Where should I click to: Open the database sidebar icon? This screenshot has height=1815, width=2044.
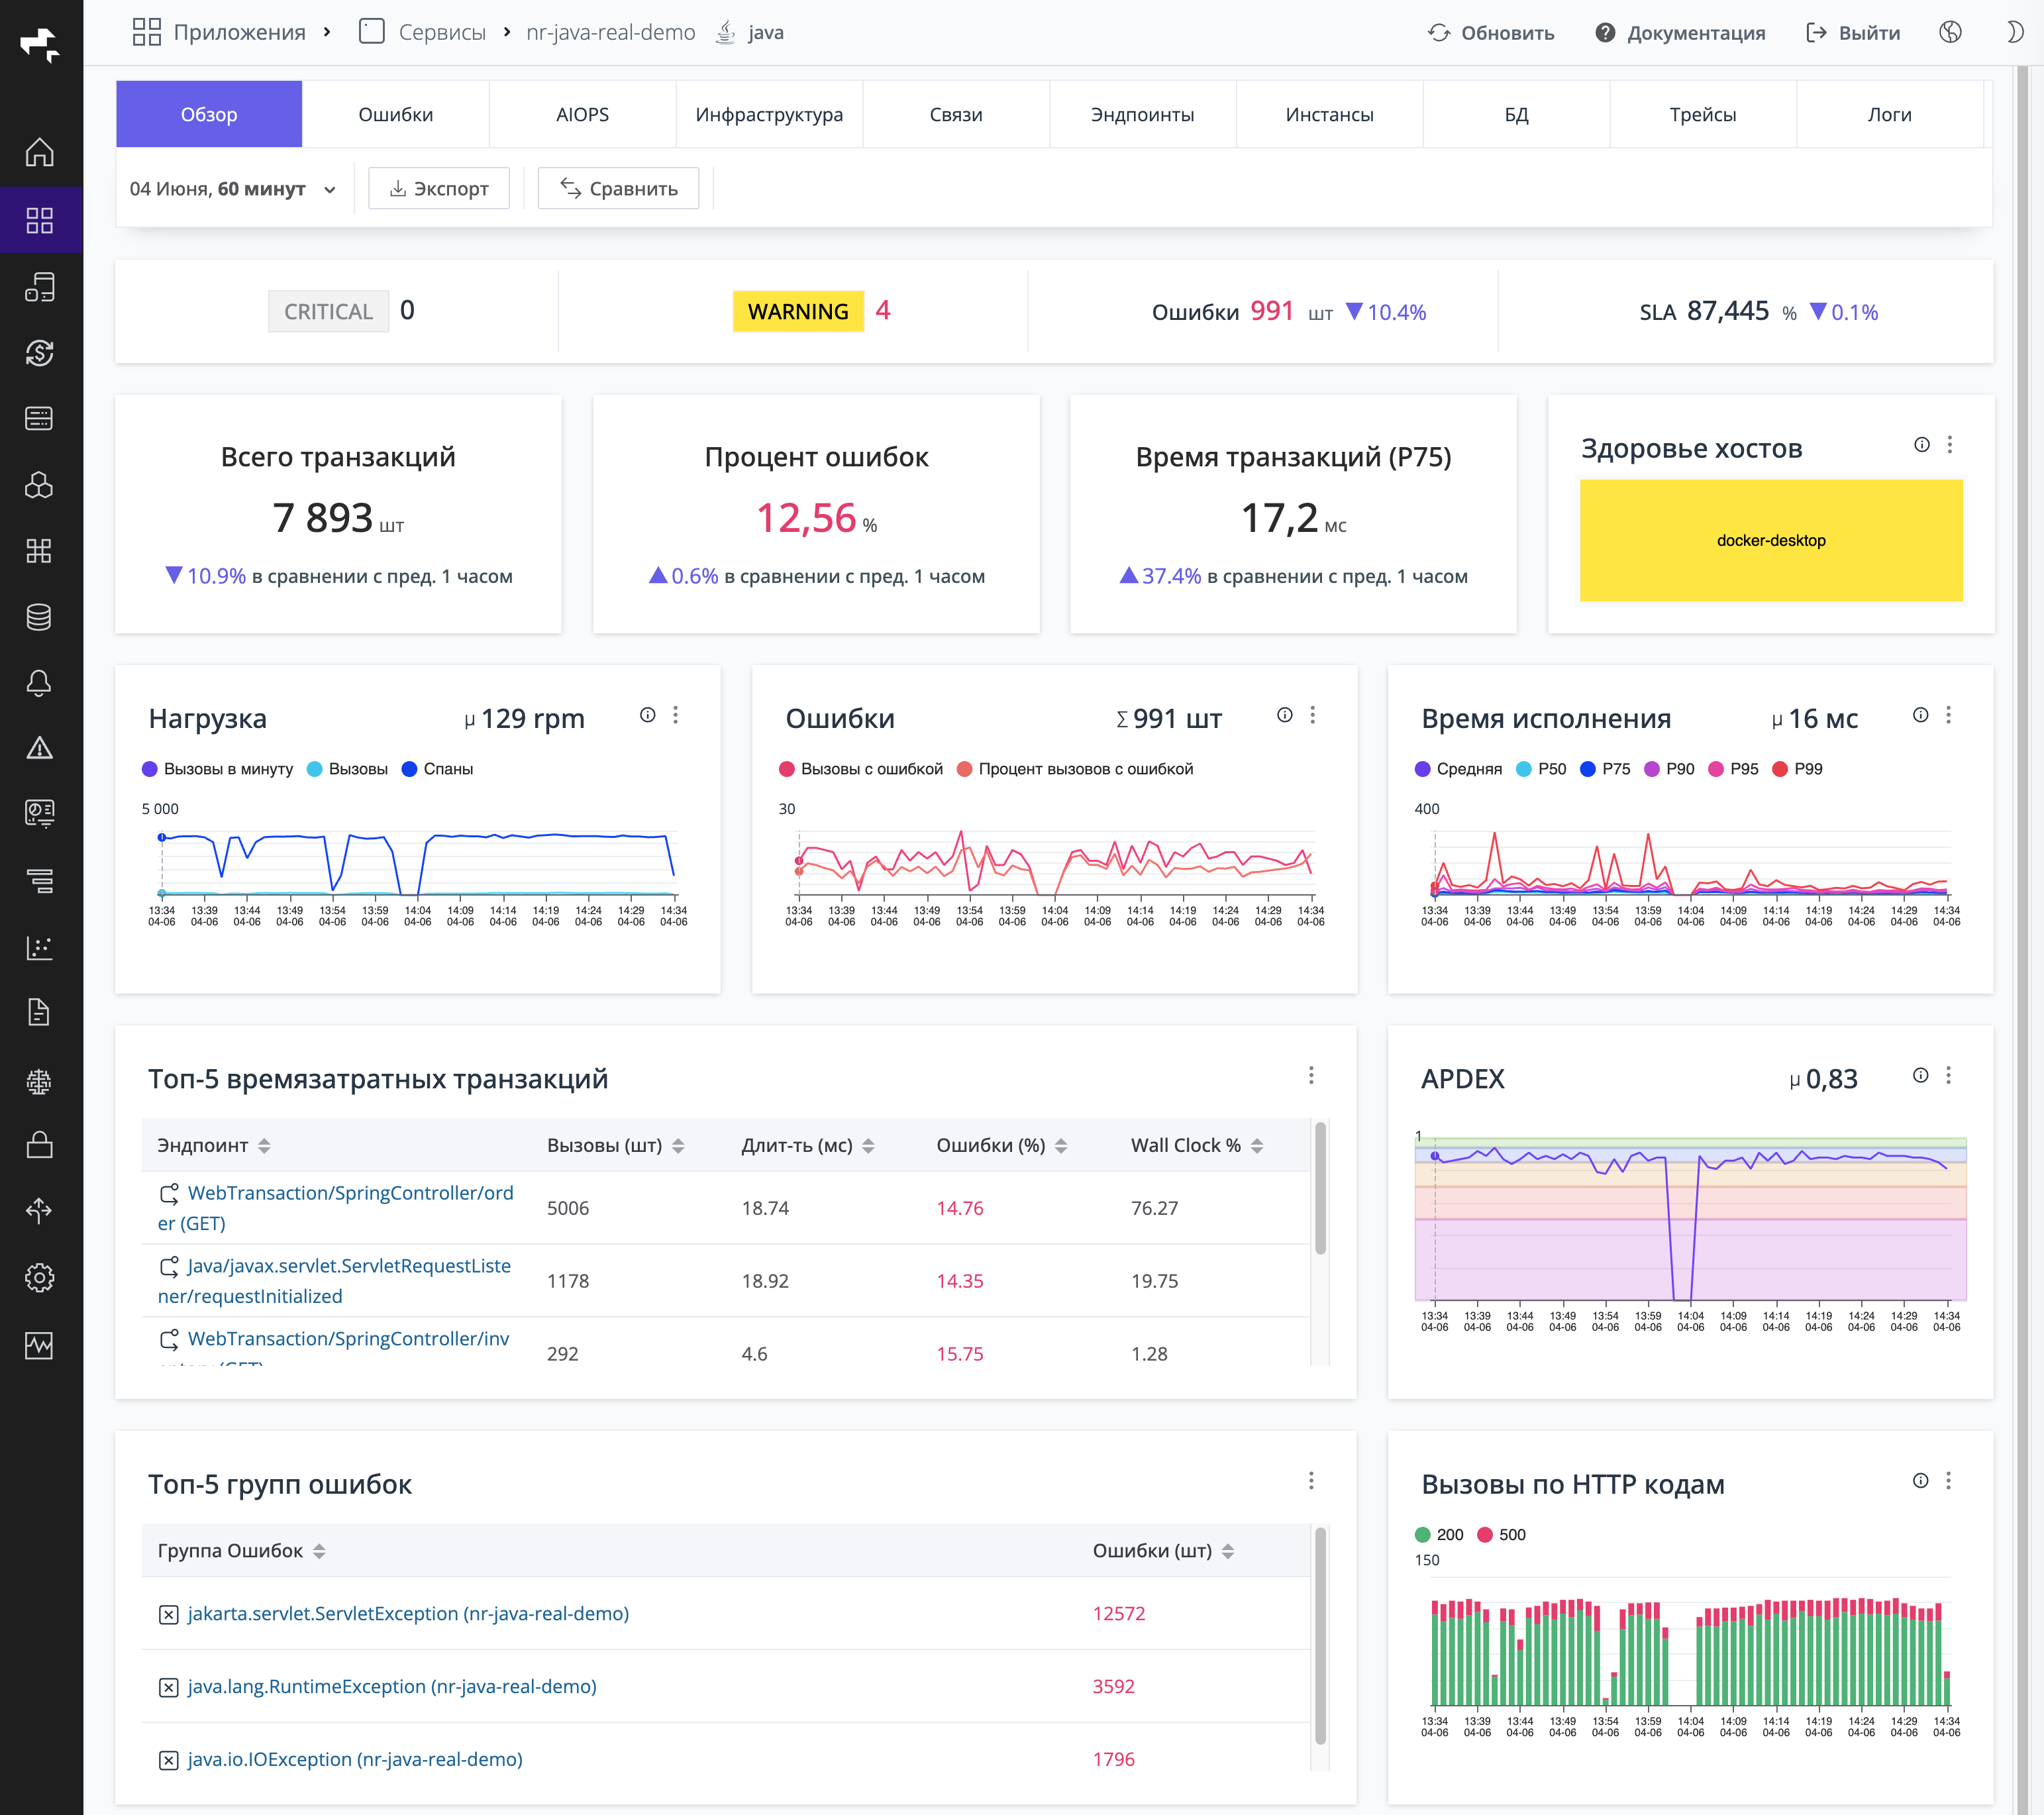point(39,617)
